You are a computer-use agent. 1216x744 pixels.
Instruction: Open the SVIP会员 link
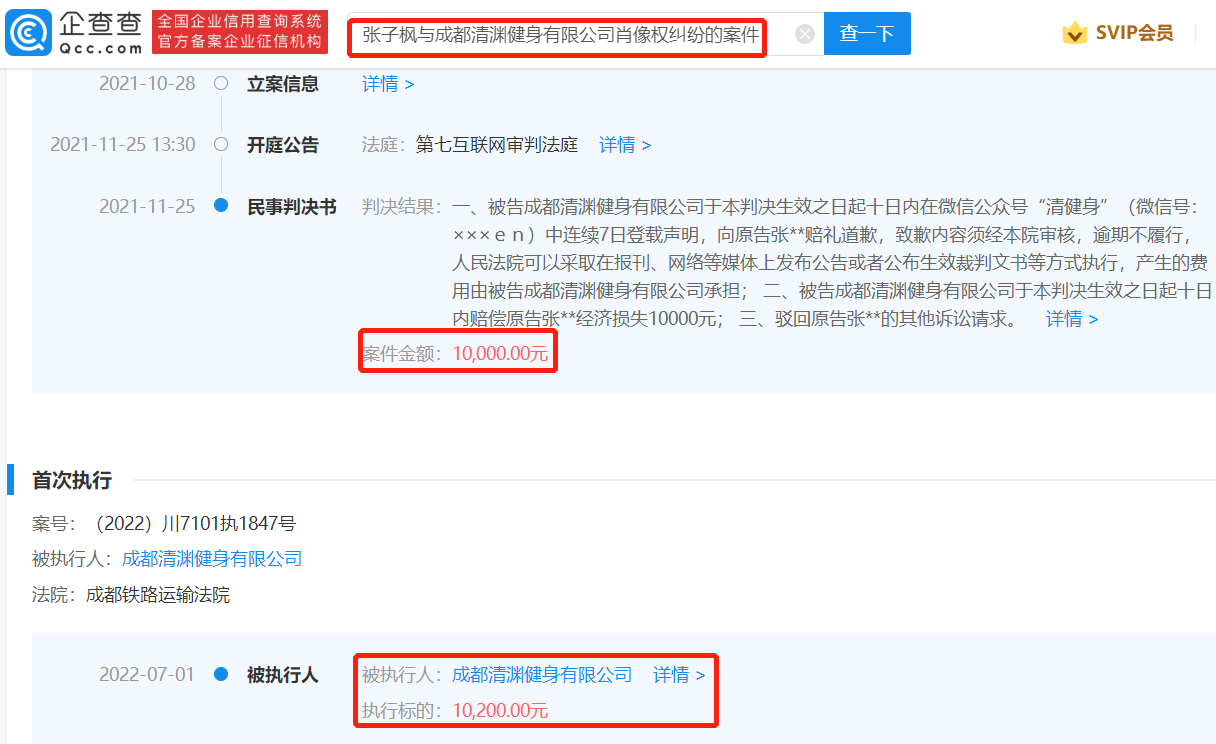click(1134, 33)
